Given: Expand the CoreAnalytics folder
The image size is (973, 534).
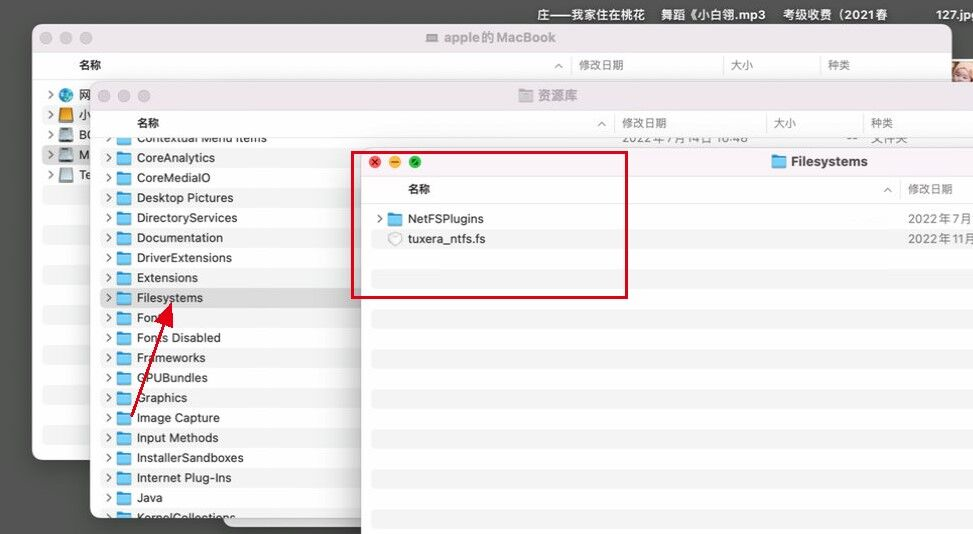Looking at the screenshot, I should 109,158.
